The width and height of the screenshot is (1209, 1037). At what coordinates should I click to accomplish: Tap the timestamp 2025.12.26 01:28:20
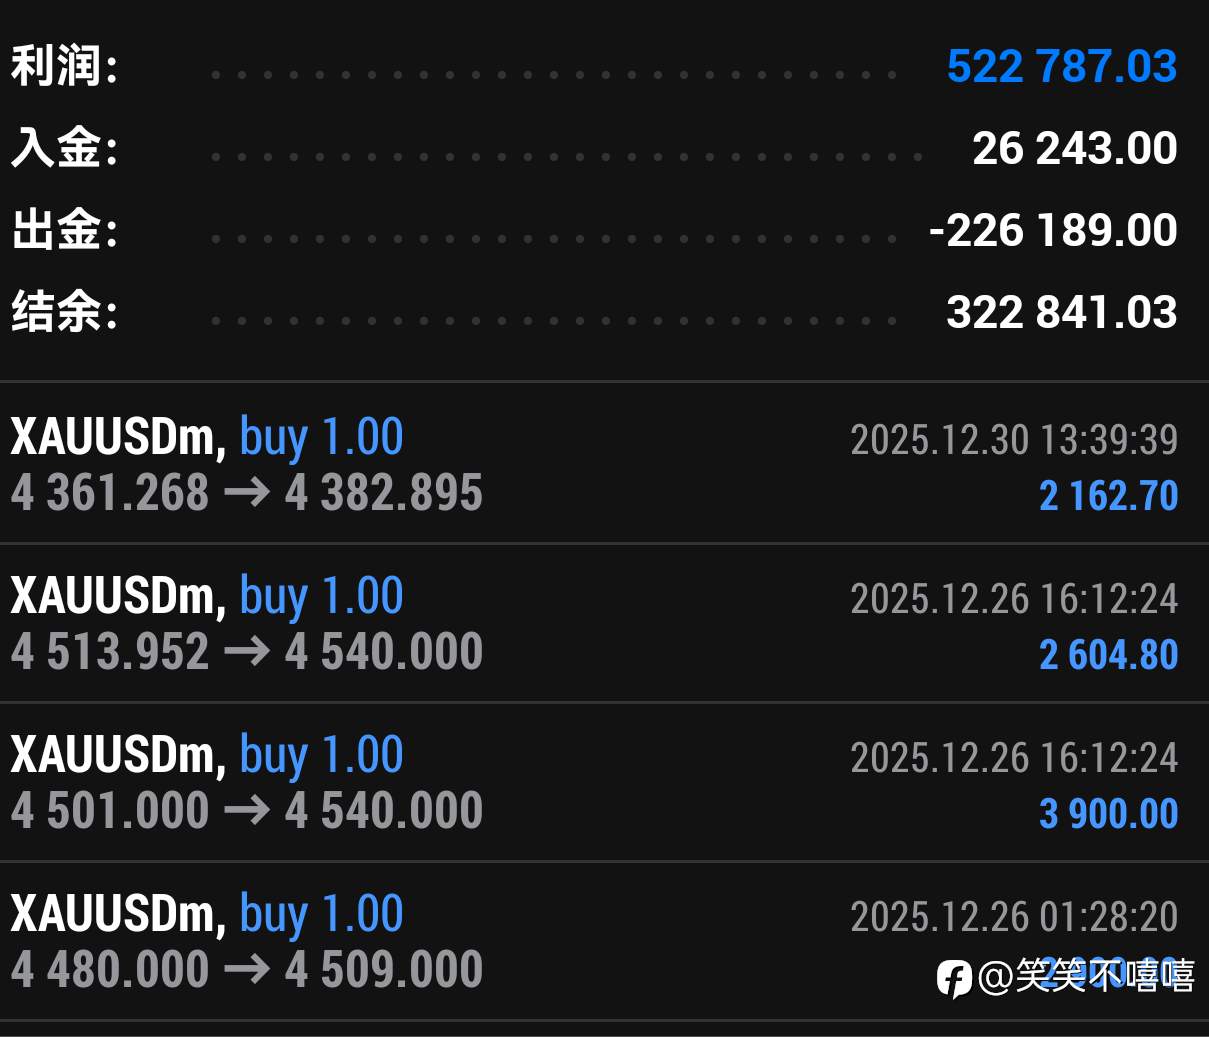coord(1014,917)
